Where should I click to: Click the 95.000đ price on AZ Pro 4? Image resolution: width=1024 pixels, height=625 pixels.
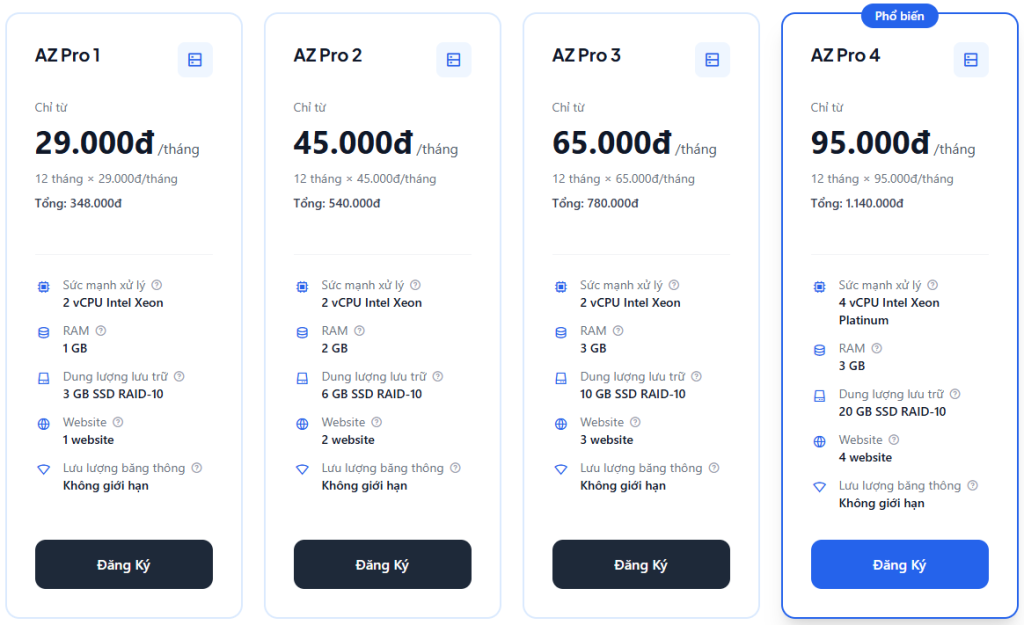click(870, 144)
